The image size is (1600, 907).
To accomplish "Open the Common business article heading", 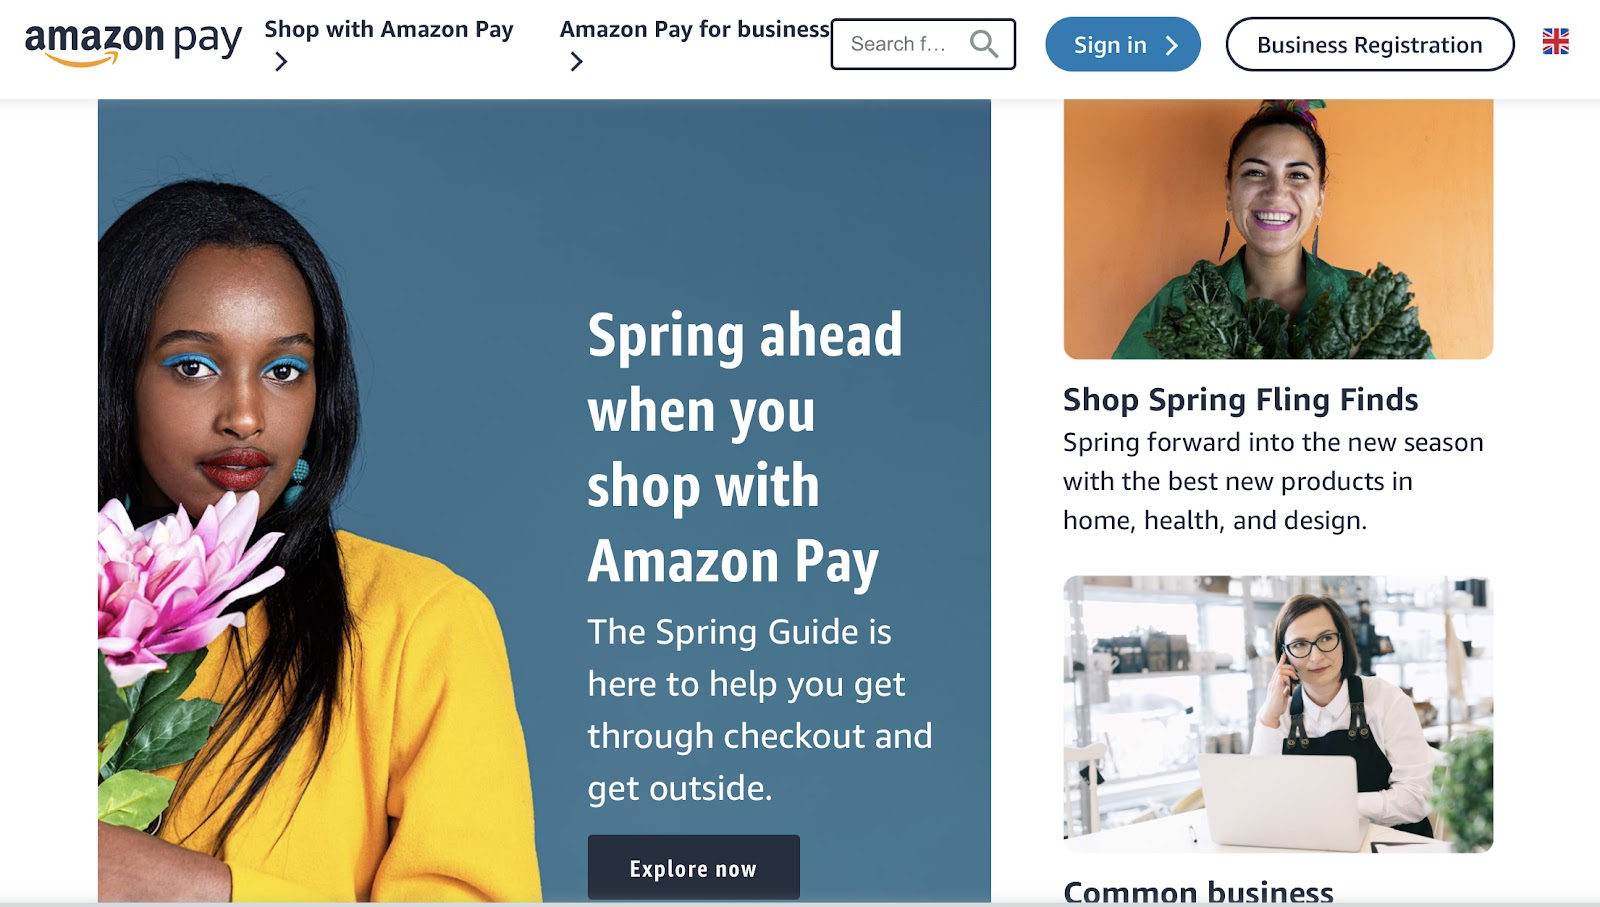I will pyautogui.click(x=1198, y=891).
